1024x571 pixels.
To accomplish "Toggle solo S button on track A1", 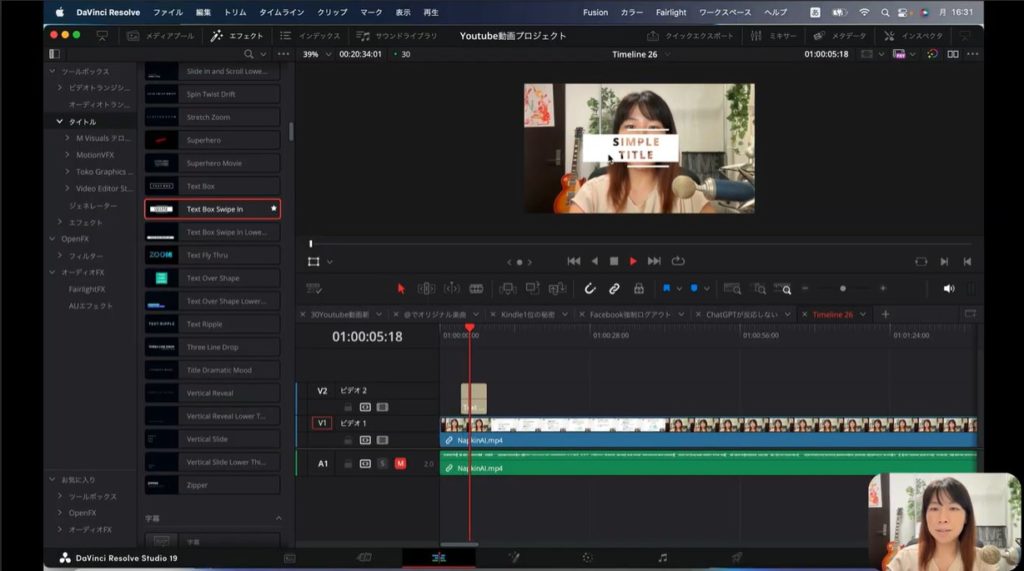I will (x=383, y=463).
